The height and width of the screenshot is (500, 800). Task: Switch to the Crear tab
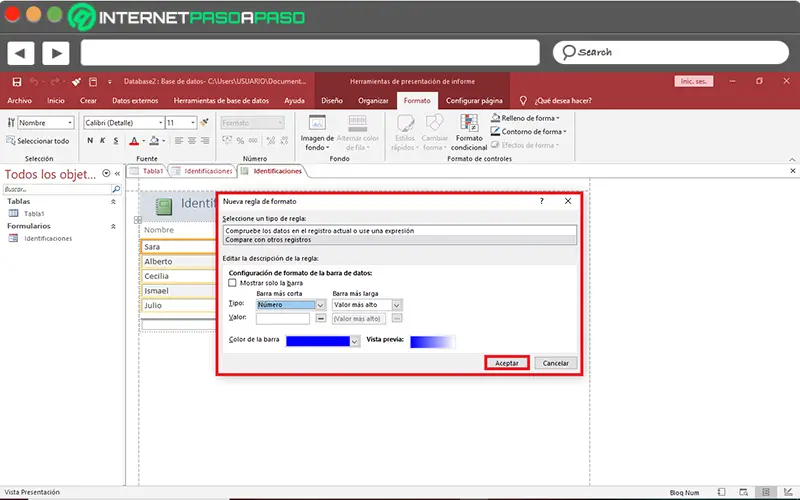(x=88, y=101)
